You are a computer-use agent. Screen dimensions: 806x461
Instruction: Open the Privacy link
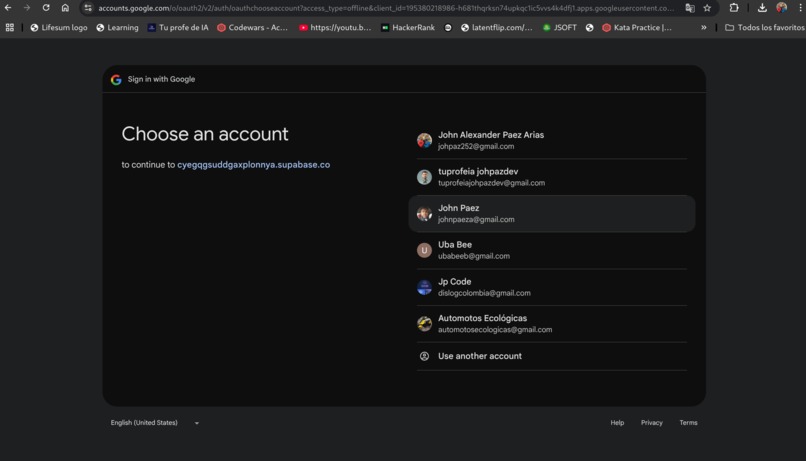(651, 422)
